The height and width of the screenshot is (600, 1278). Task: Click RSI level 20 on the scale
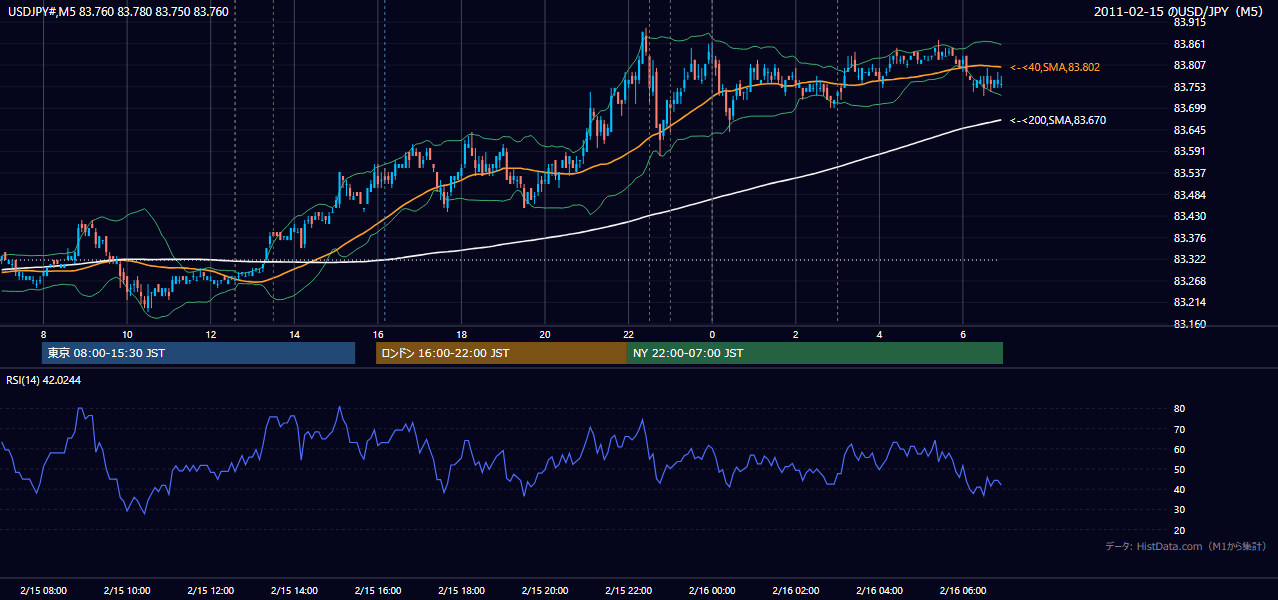point(1179,530)
